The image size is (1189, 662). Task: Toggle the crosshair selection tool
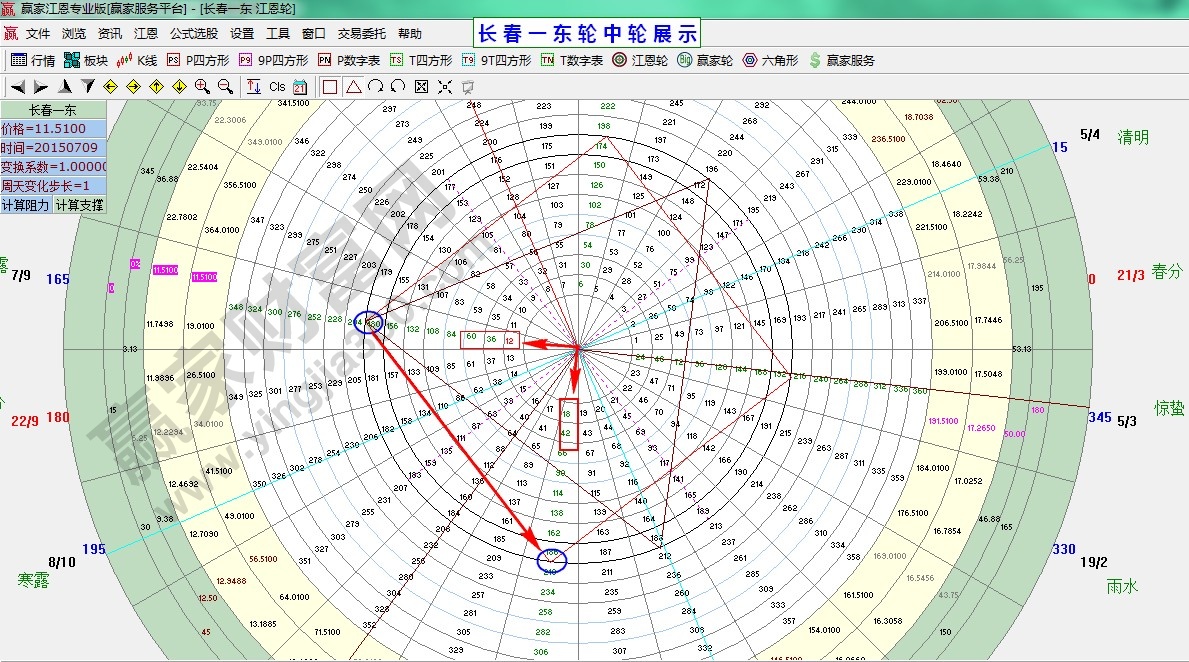446,86
